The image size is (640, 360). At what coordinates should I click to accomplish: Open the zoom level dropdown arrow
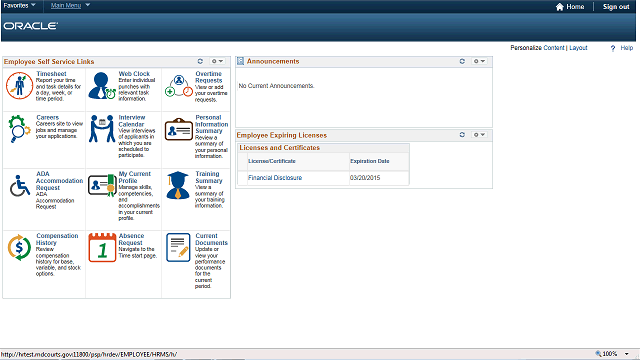click(627, 354)
